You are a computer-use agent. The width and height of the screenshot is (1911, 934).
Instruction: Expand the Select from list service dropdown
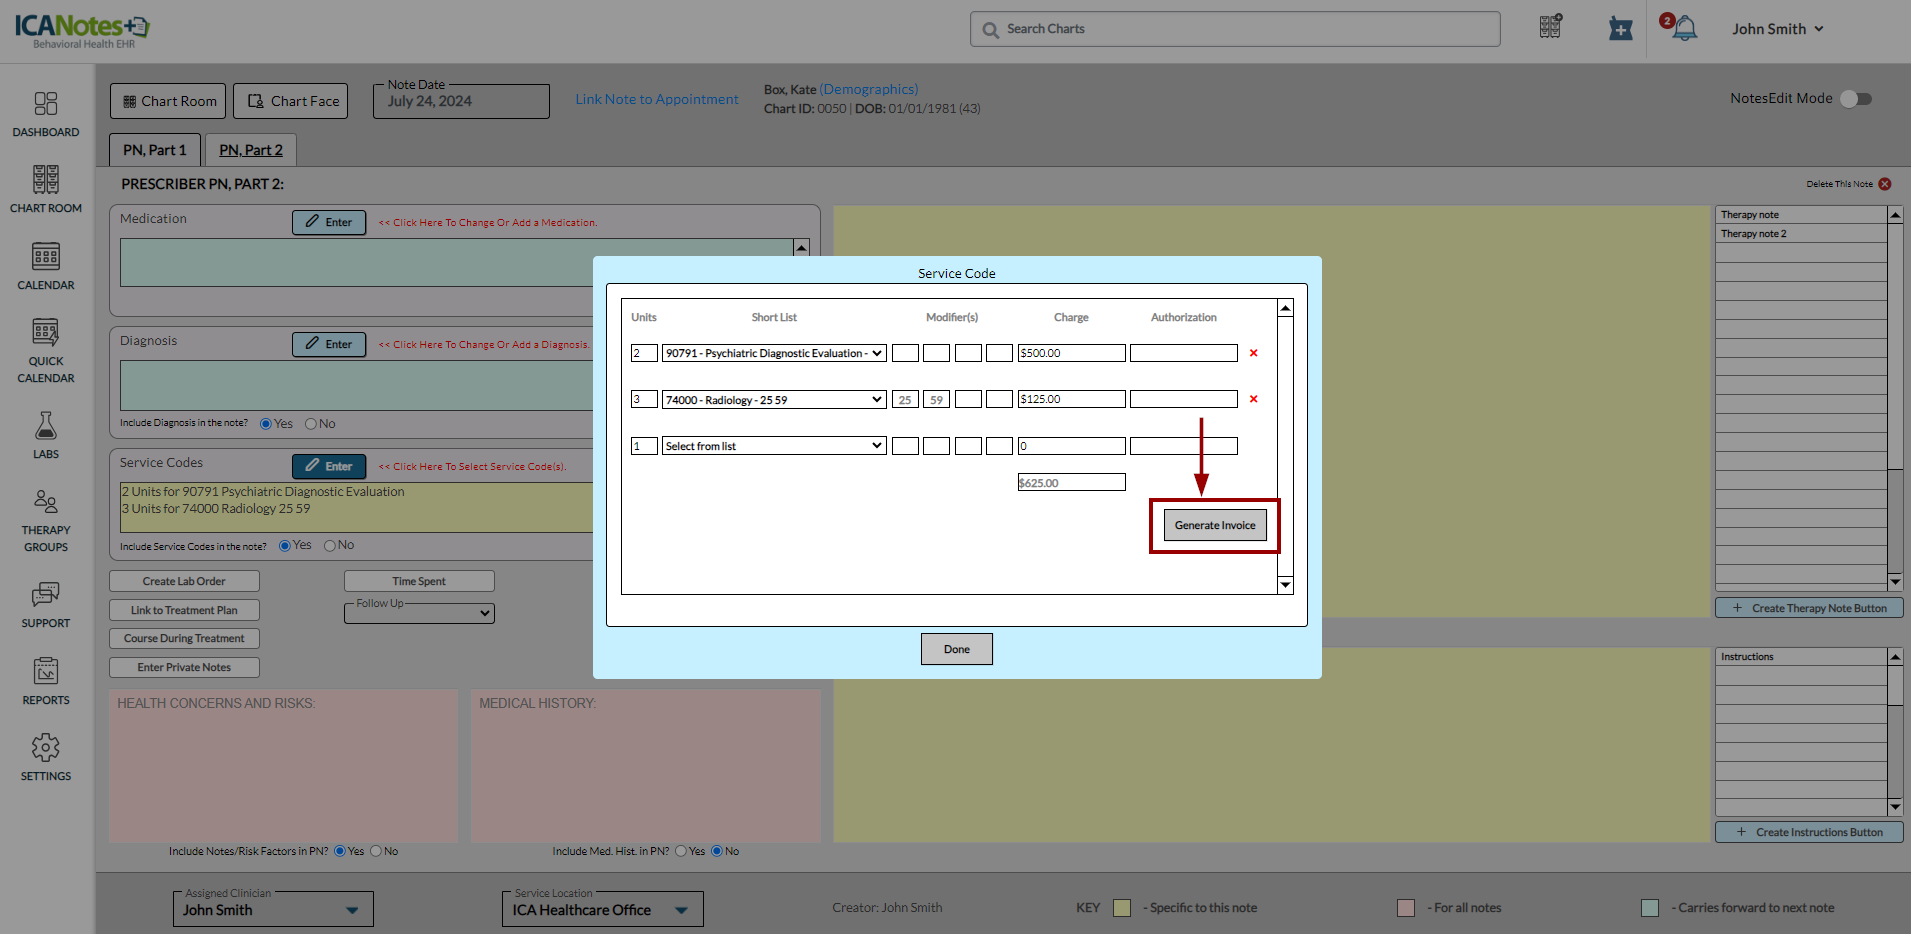tap(774, 446)
